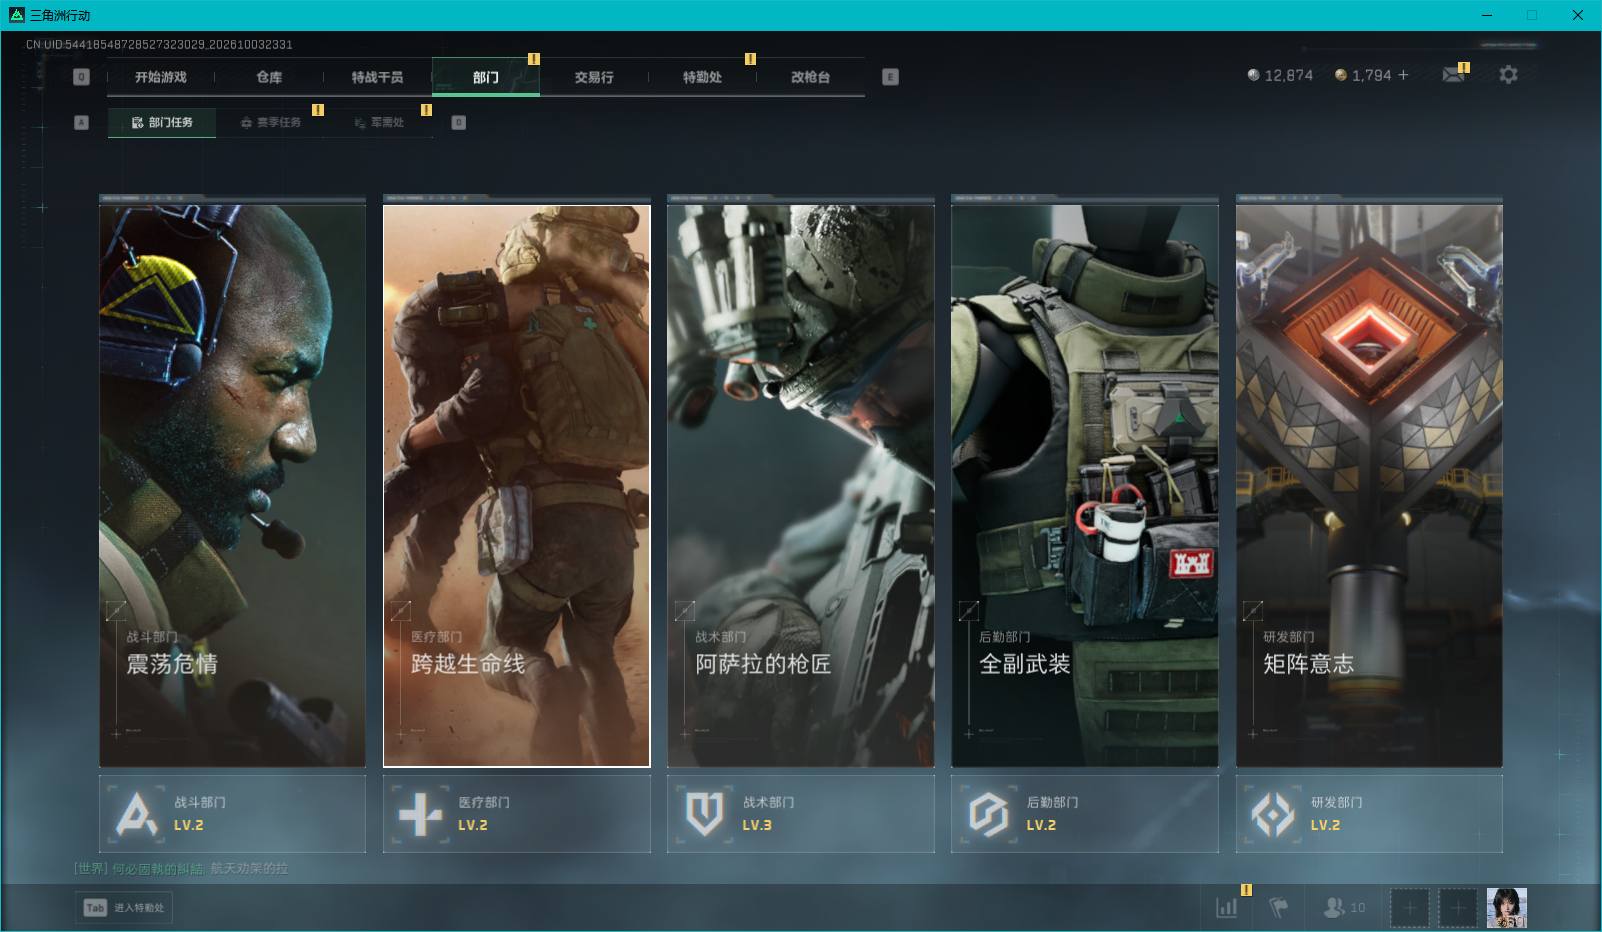This screenshot has height=932, width=1602.
Task: Open the mail envelope icon
Action: 1453,75
